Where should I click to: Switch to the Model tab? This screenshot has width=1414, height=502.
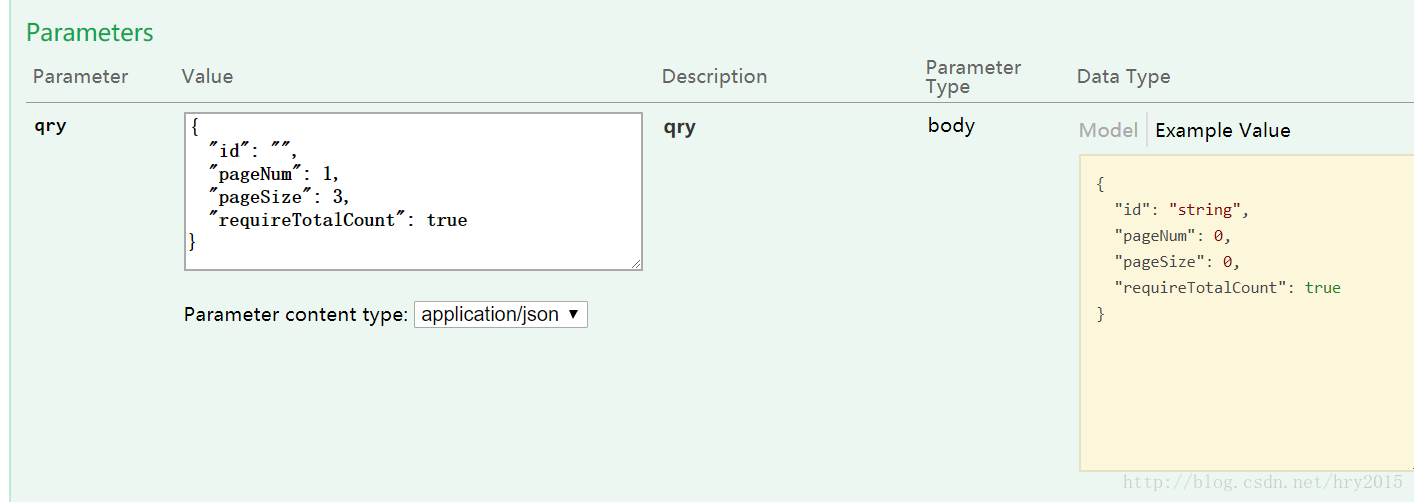tap(1108, 130)
